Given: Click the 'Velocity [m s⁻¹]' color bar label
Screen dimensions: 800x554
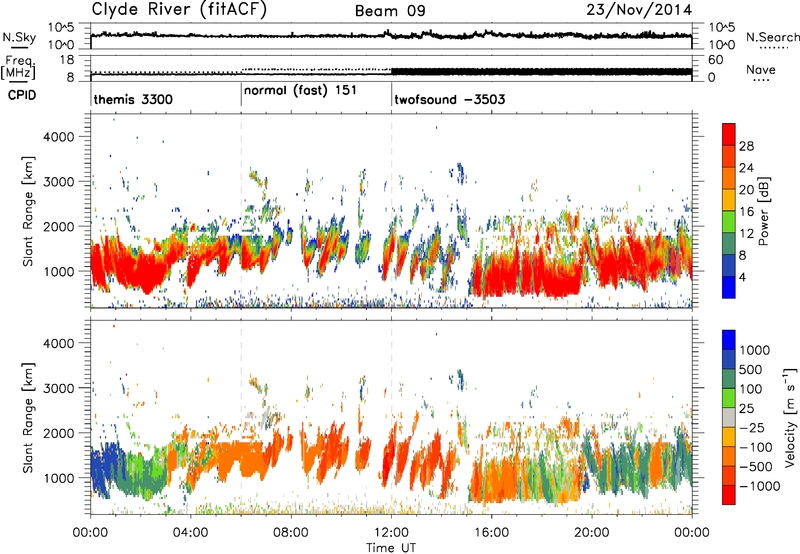Looking at the screenshot, I should [790, 417].
